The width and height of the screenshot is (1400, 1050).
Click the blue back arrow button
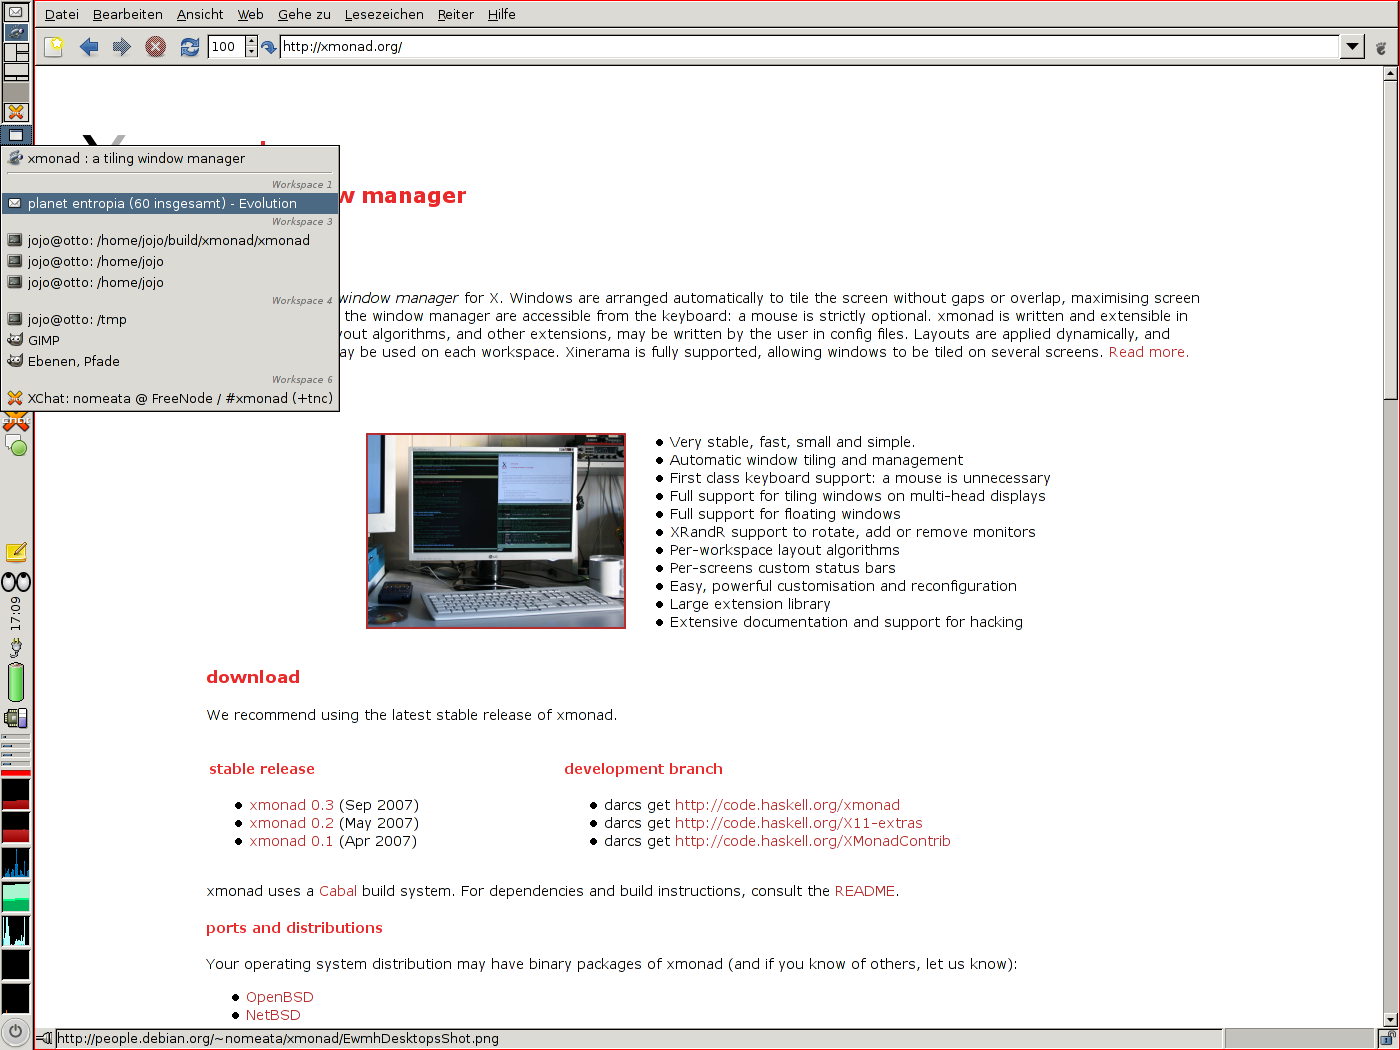[x=89, y=46]
